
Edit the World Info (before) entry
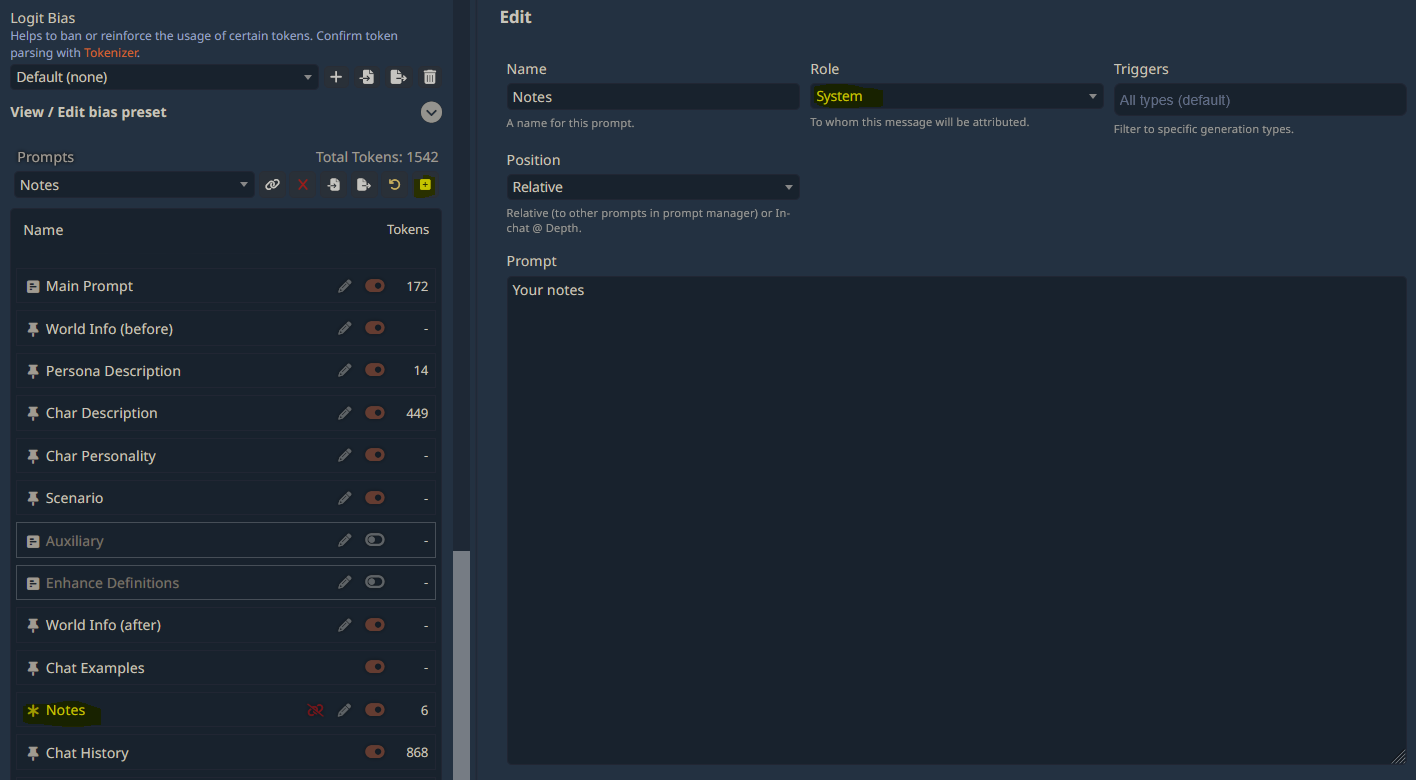pos(345,328)
